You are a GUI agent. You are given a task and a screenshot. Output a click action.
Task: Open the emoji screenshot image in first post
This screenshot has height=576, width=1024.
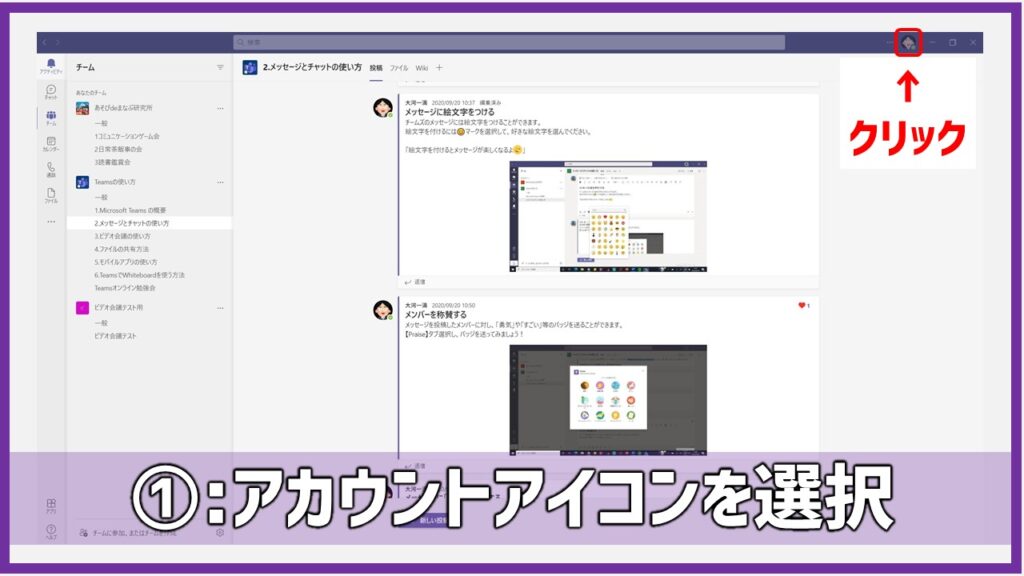(607, 217)
